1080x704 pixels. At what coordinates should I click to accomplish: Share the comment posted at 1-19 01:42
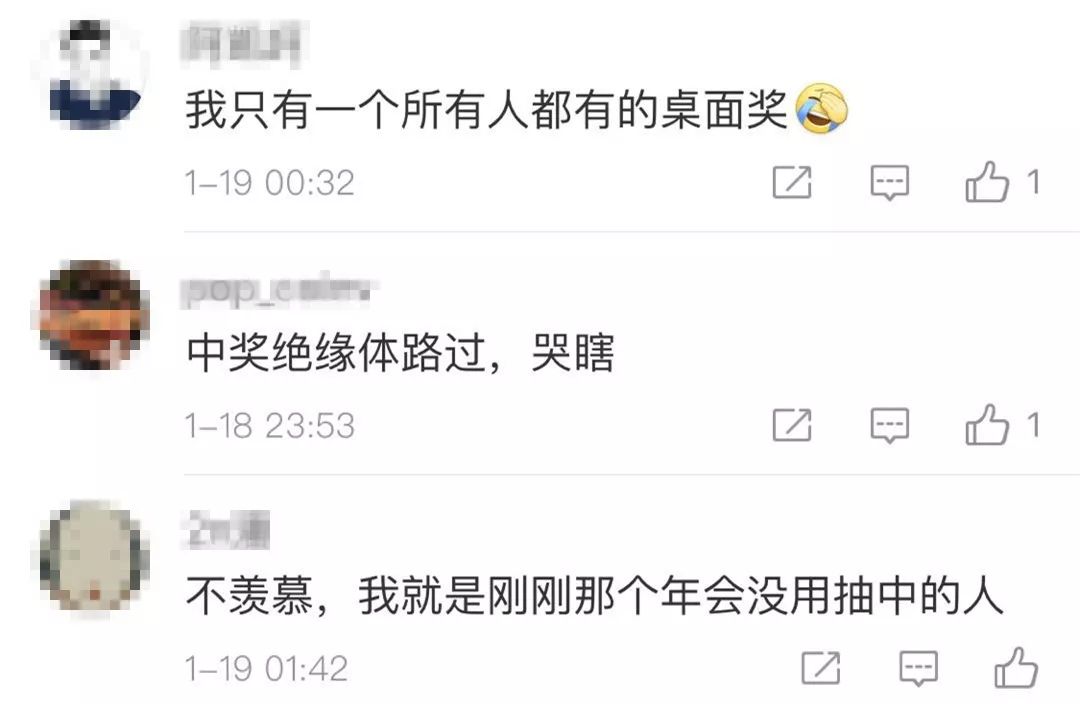click(820, 667)
